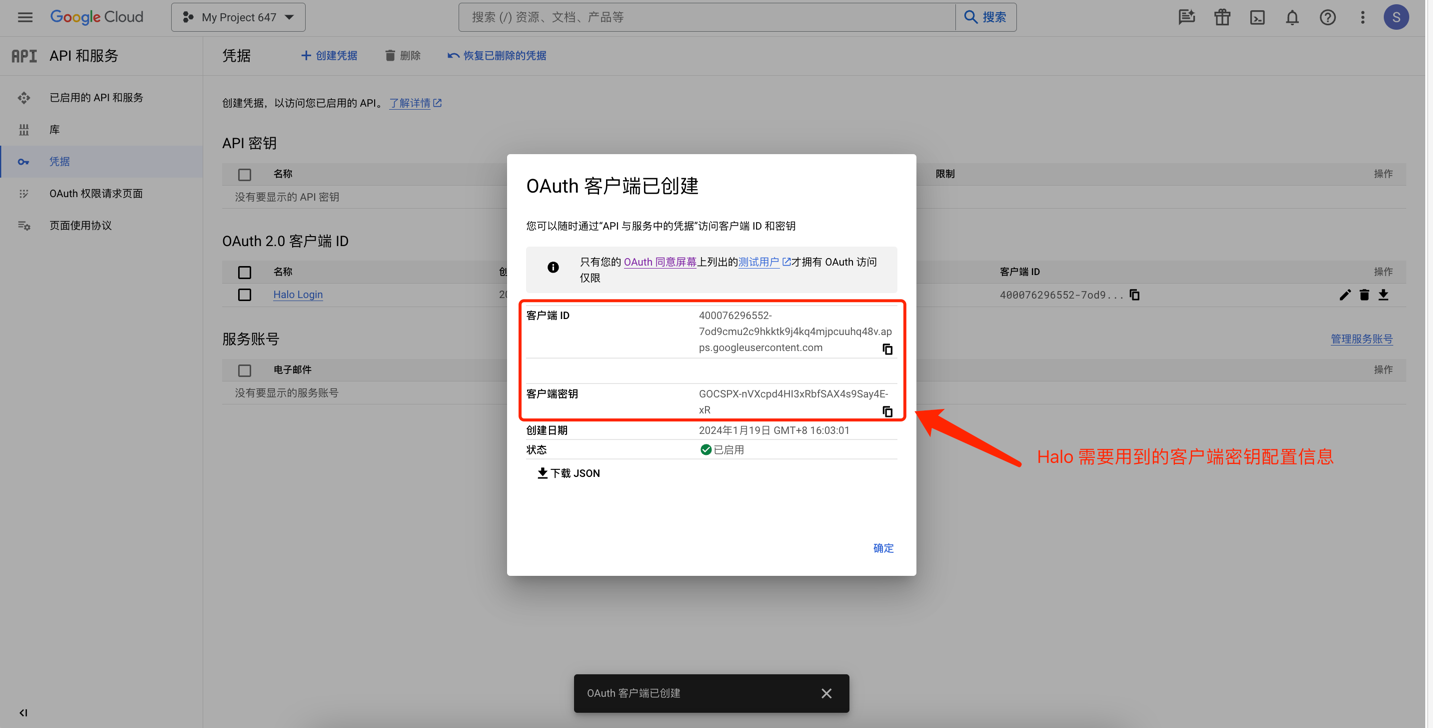Click the 删除 delete toolbar button

[x=403, y=56]
